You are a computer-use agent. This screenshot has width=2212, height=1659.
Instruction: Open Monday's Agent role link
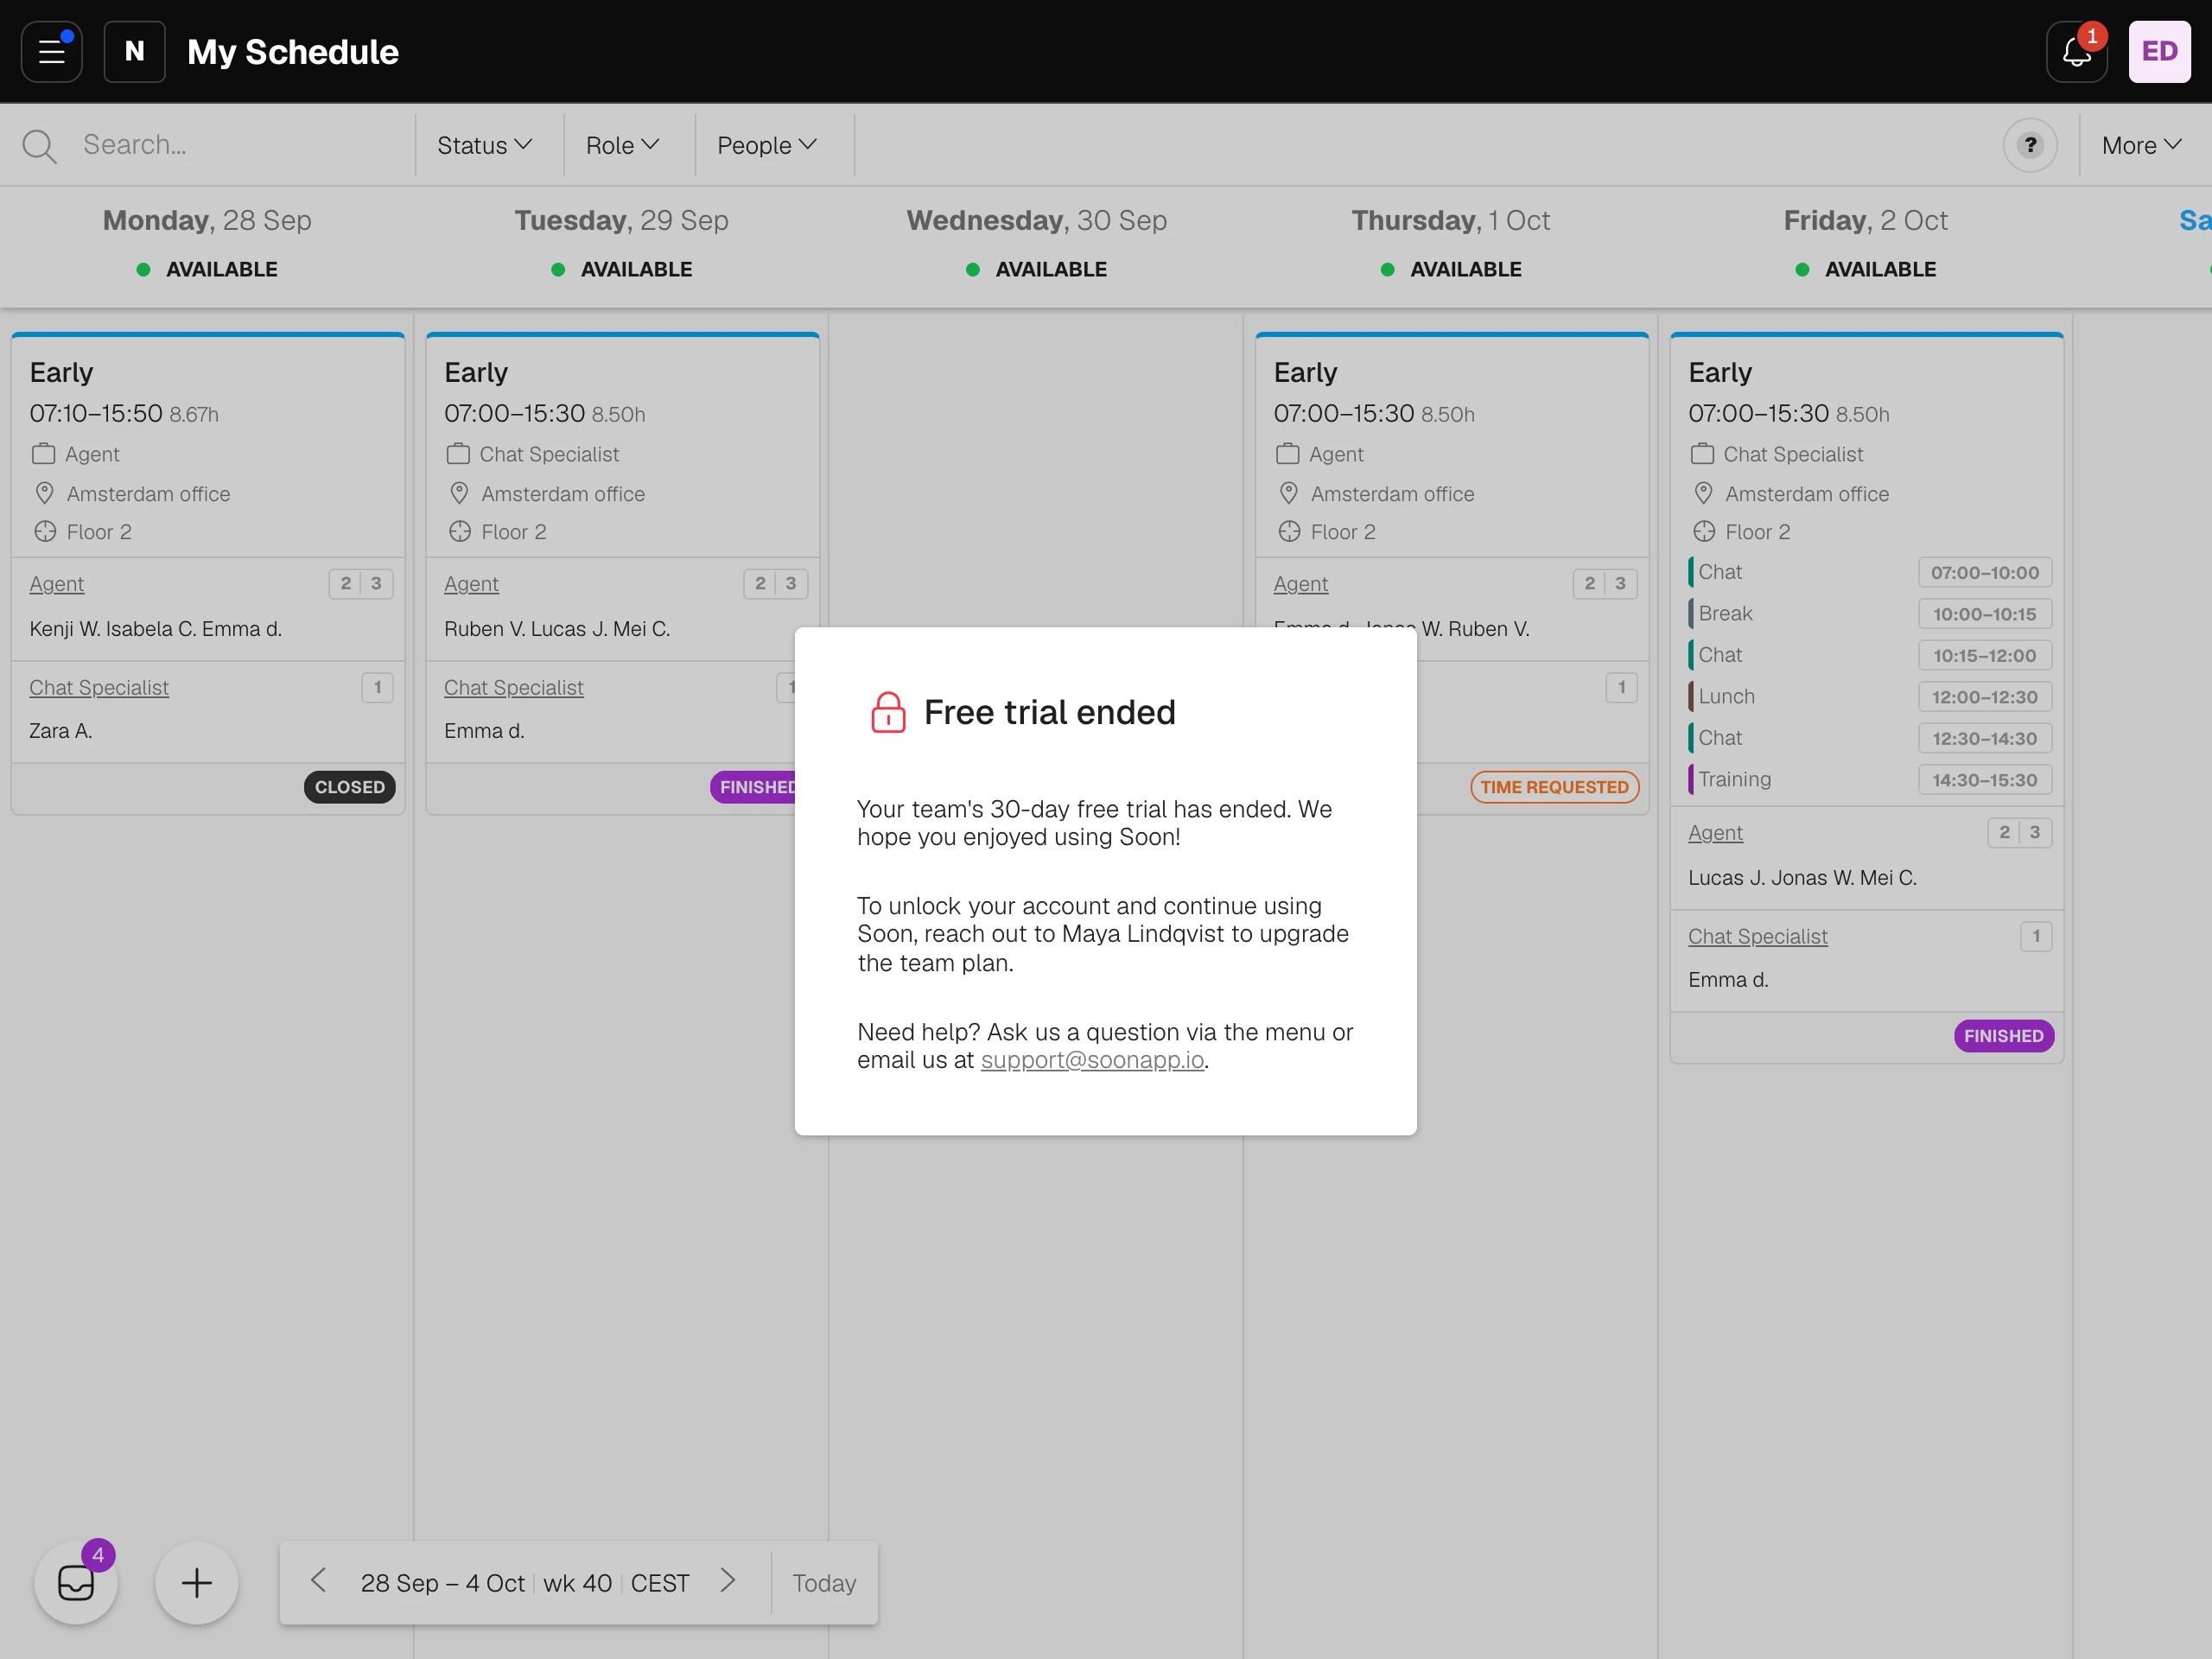pyautogui.click(x=57, y=584)
